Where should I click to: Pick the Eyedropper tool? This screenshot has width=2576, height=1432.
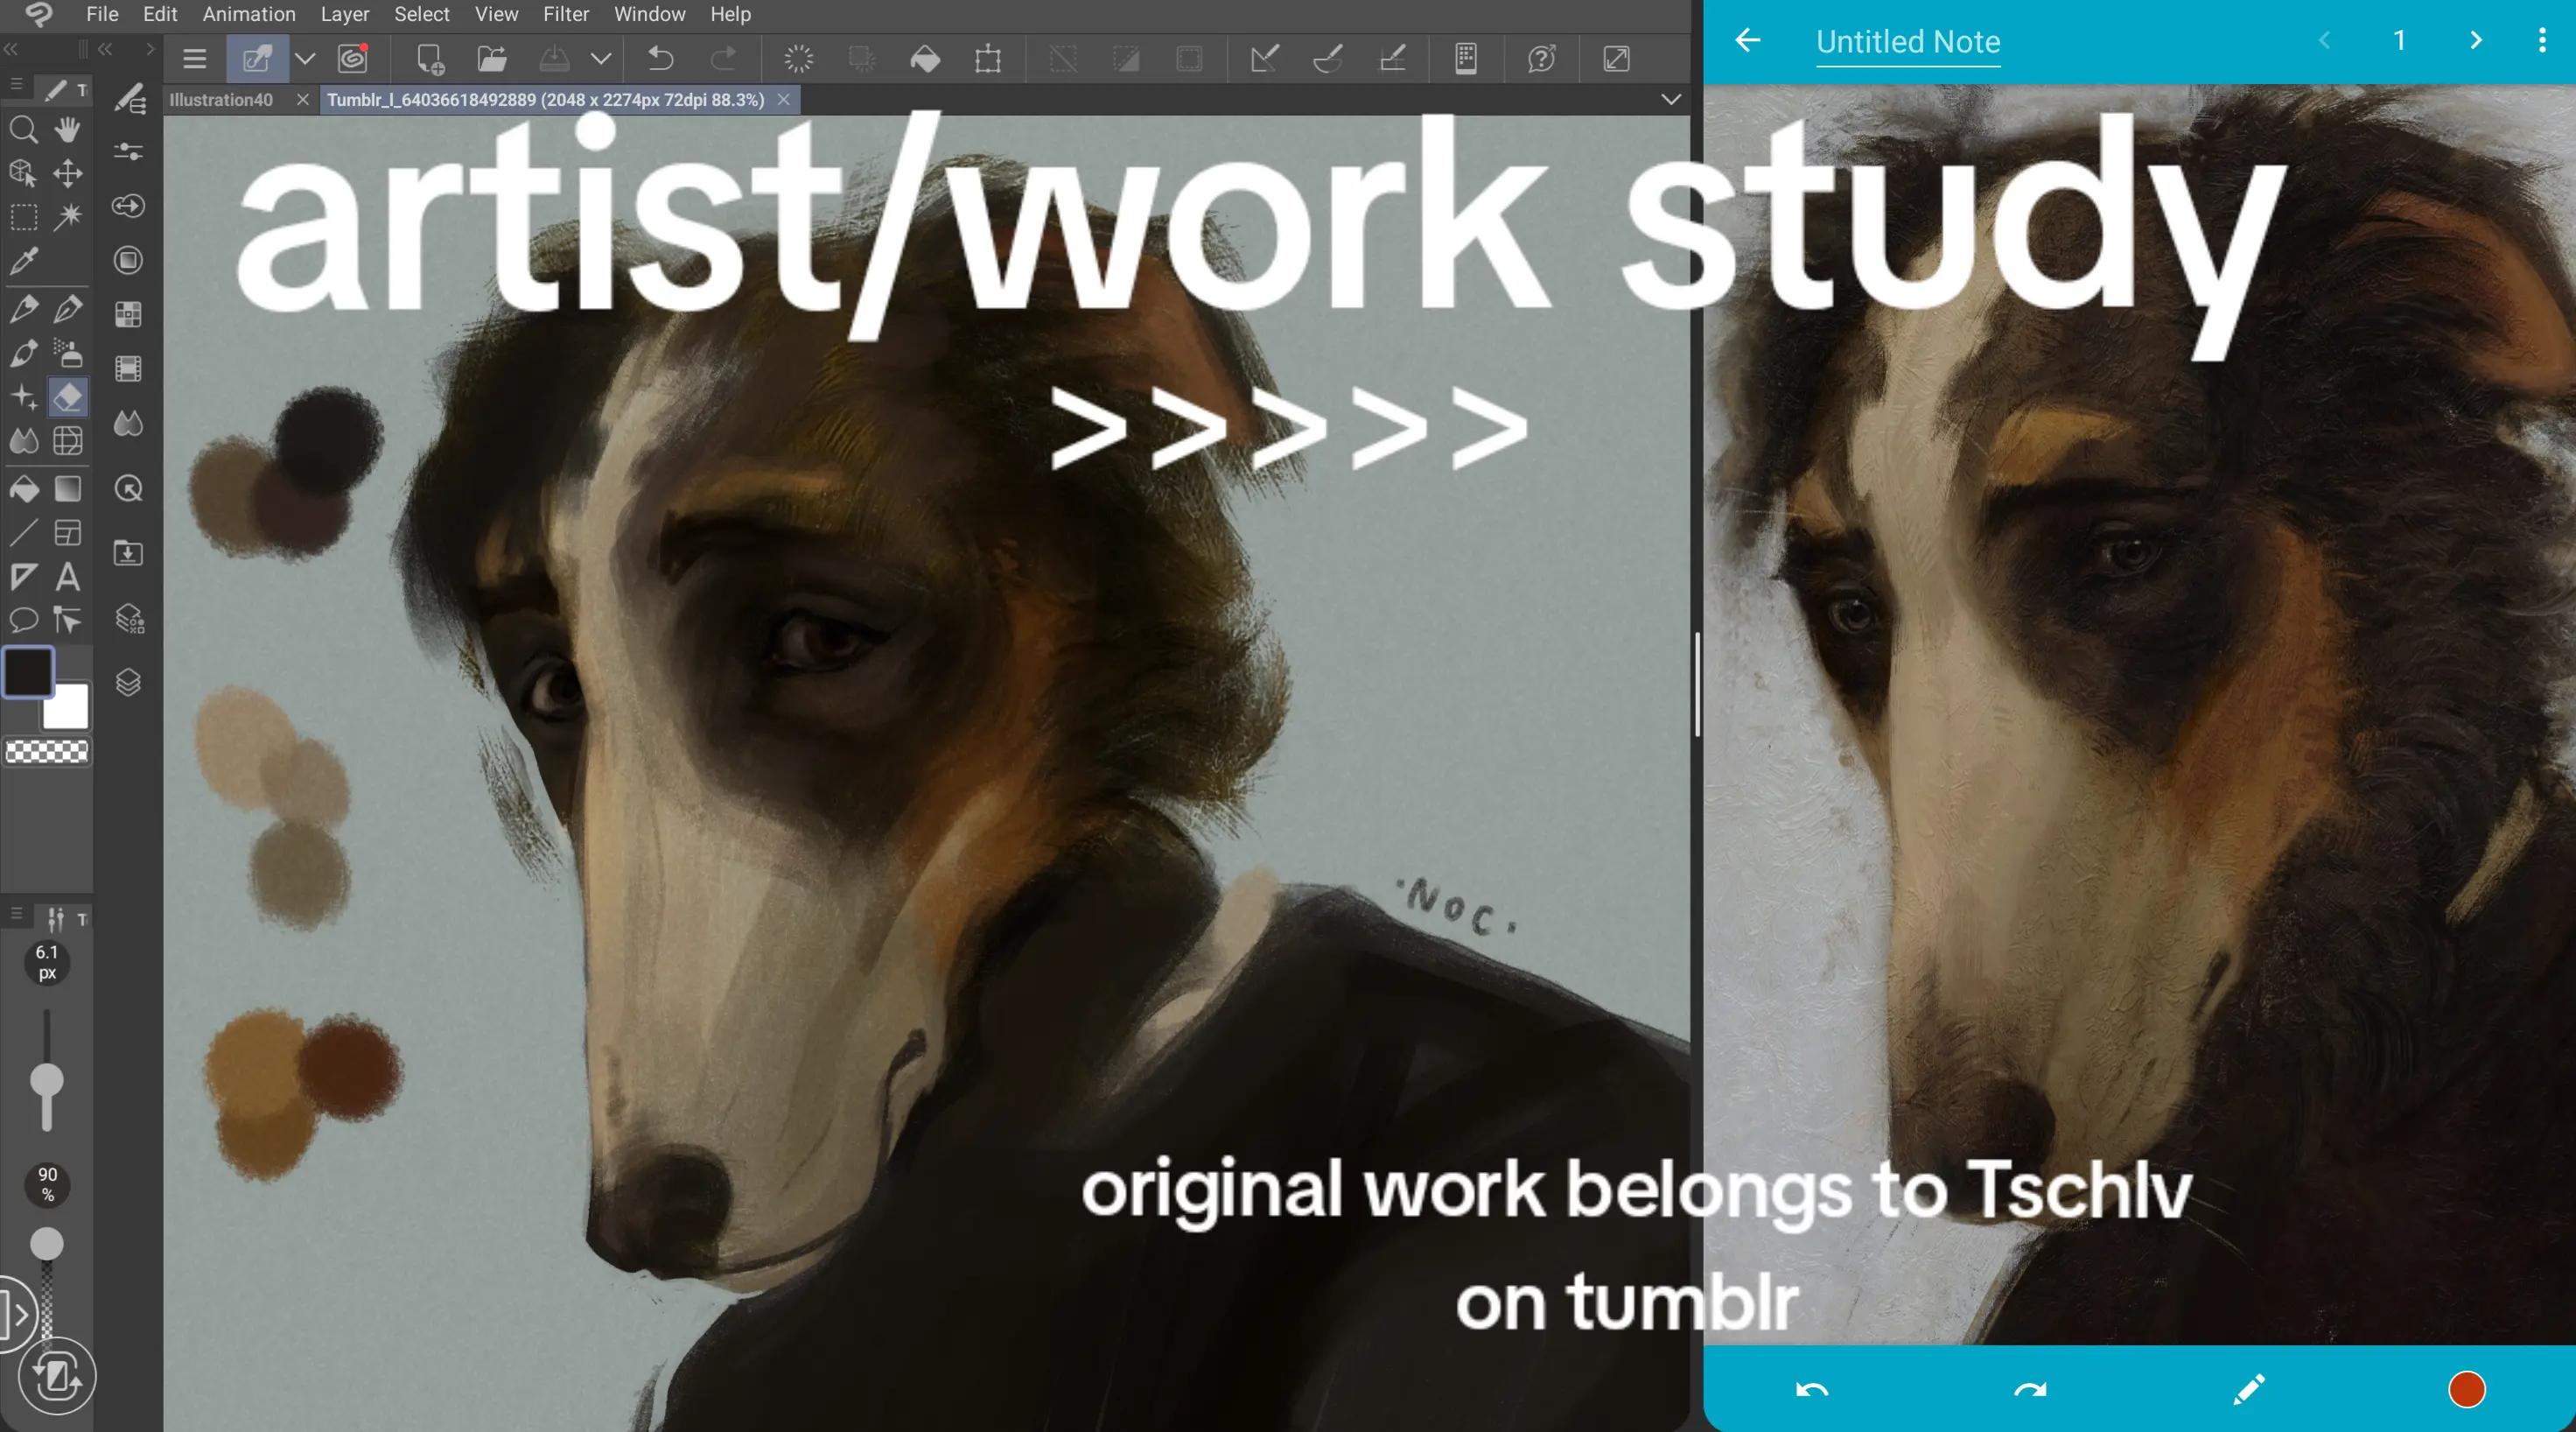(24, 261)
